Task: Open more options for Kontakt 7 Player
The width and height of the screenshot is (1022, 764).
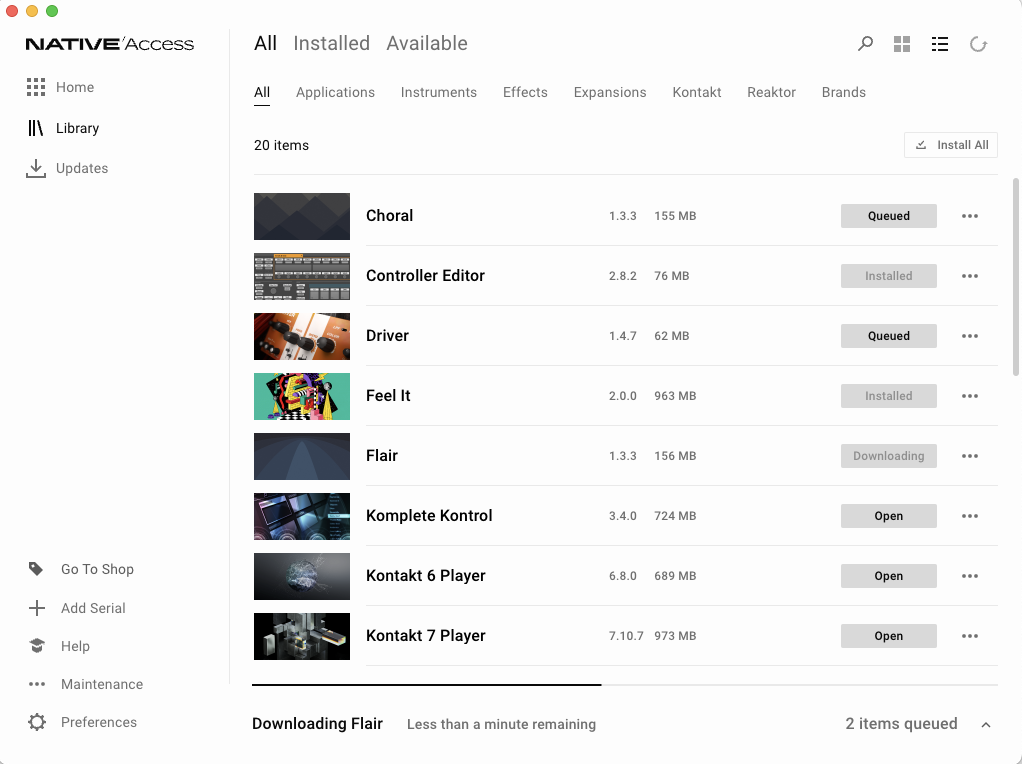Action: tap(970, 636)
